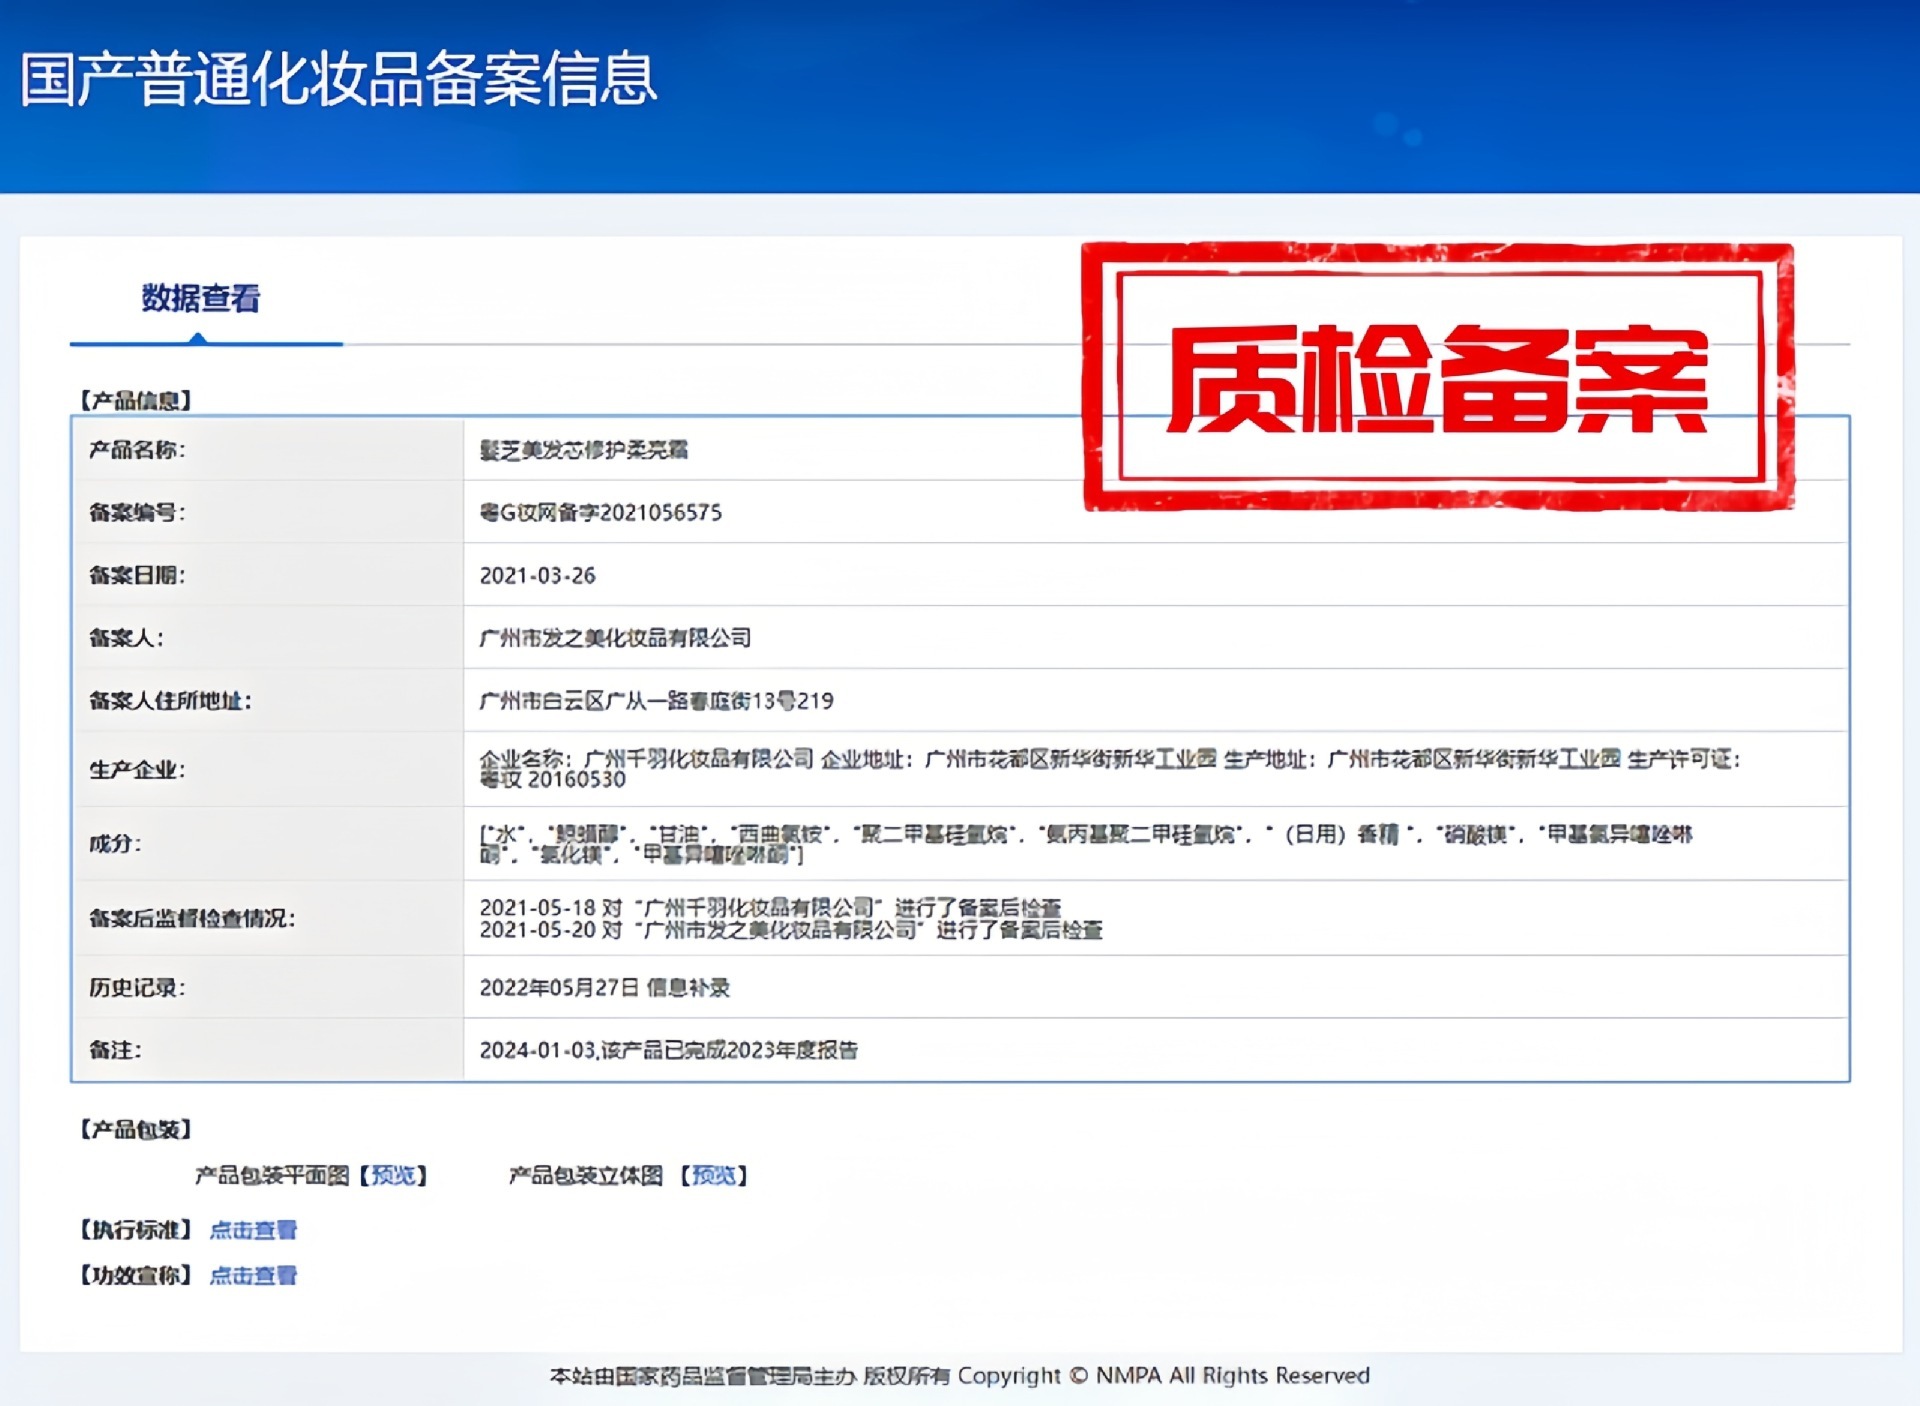Click the 历史记录 entry 2022年05月27日 信息补录
The image size is (1920, 1406).
point(605,988)
